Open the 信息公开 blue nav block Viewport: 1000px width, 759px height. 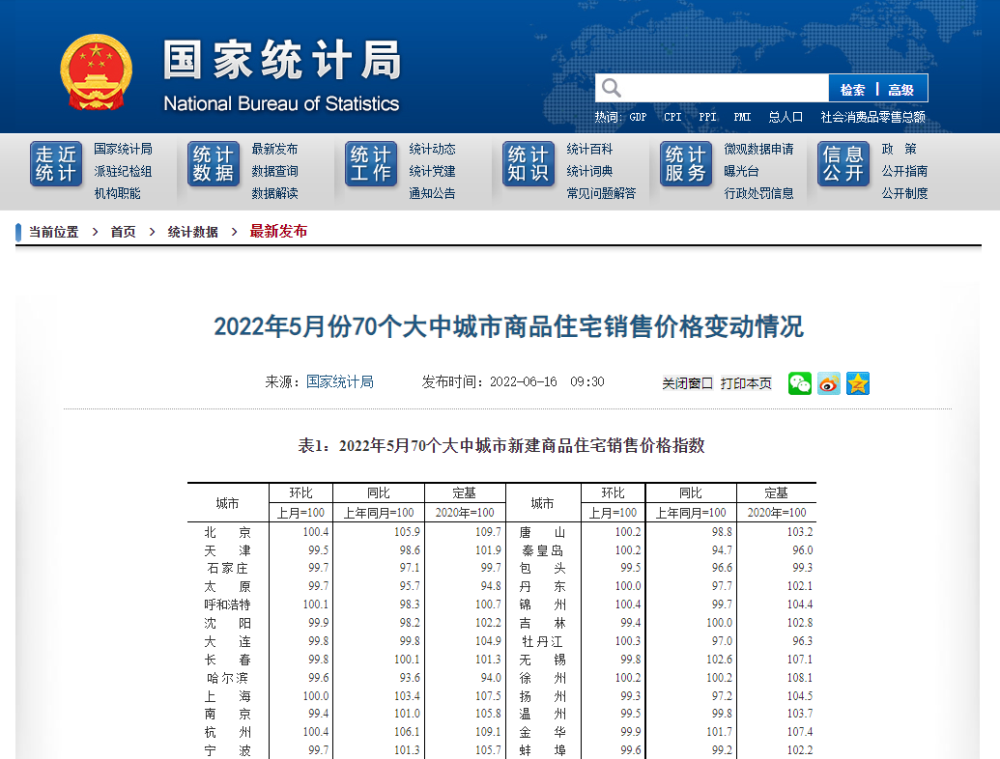point(842,164)
